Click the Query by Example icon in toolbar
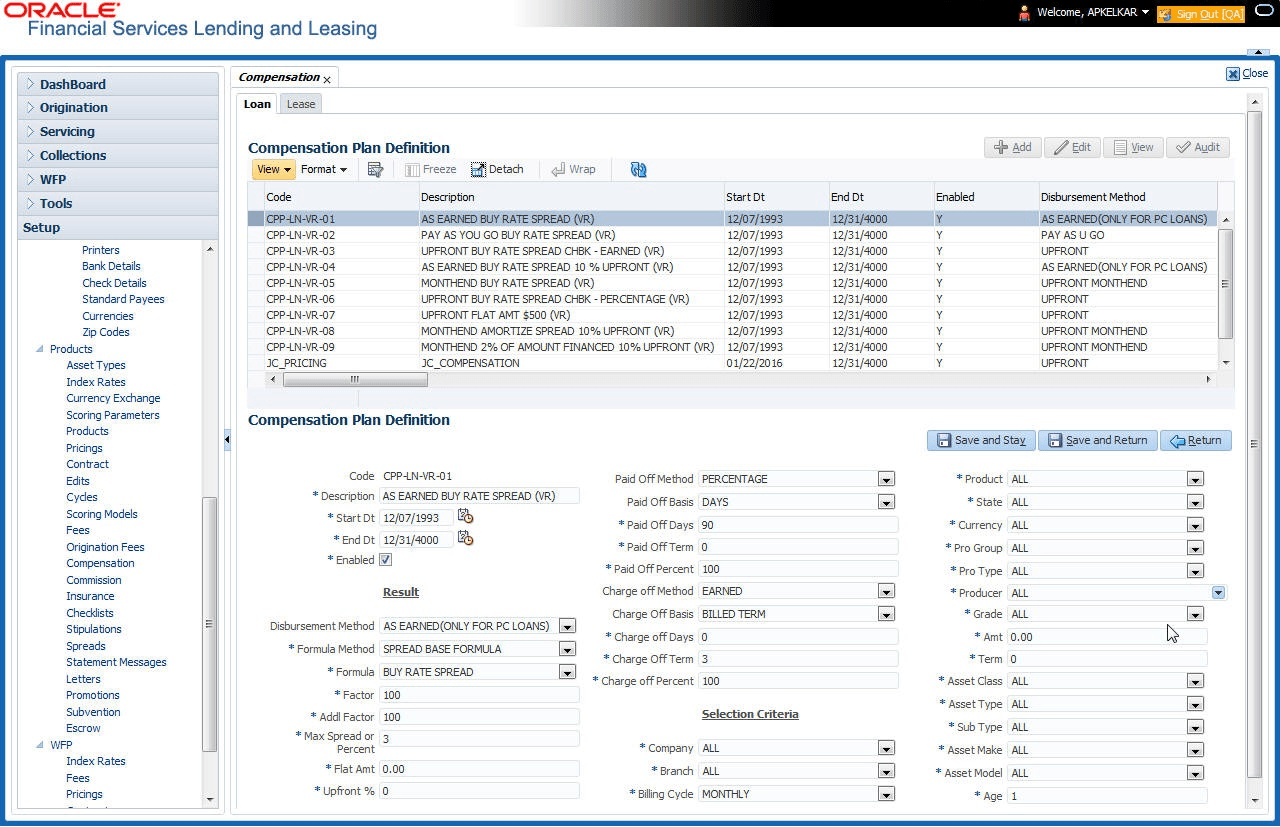This screenshot has height=827, width=1280. 375,169
